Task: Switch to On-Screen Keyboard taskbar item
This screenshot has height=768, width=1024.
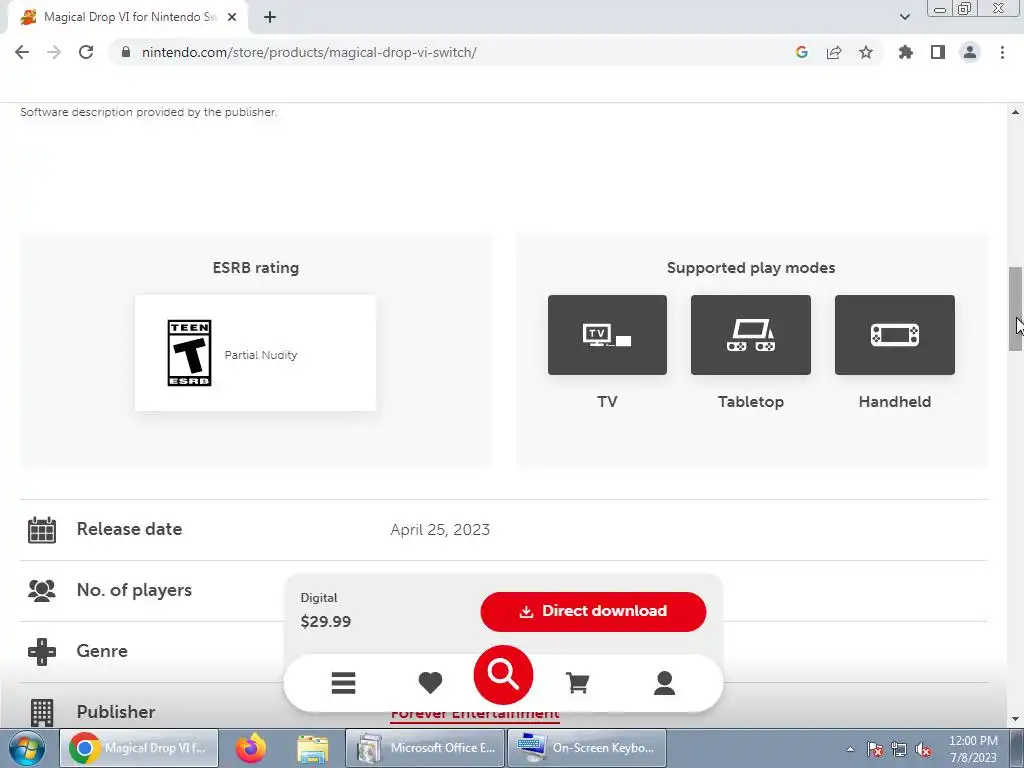Action: click(587, 748)
